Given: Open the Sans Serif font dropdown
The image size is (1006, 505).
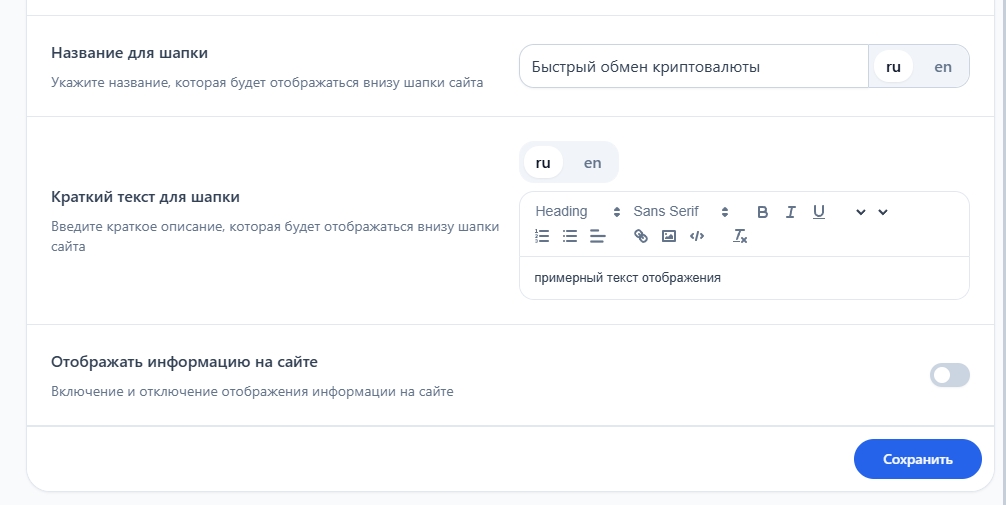Looking at the screenshot, I should [x=681, y=212].
